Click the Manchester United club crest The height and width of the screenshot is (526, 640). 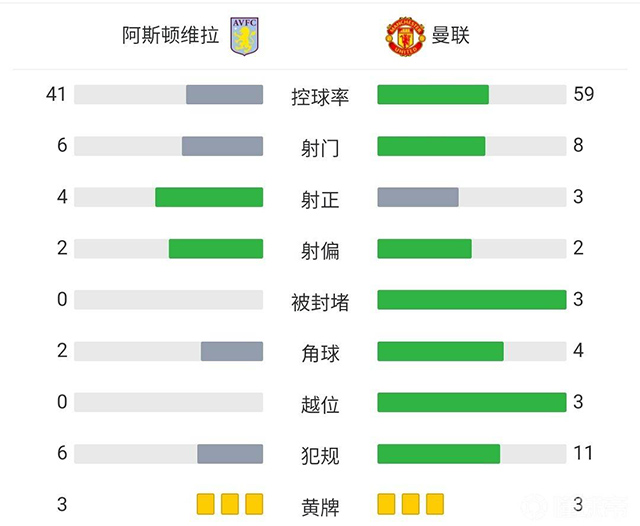click(x=405, y=36)
